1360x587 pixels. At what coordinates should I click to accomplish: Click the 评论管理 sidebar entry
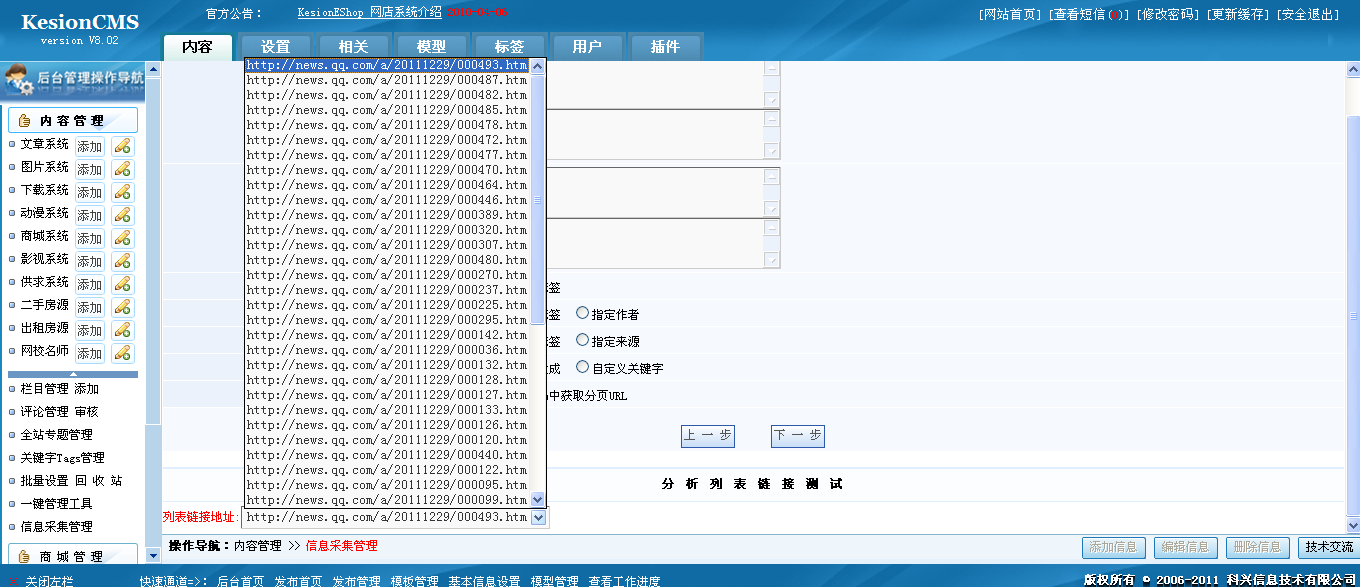point(45,412)
